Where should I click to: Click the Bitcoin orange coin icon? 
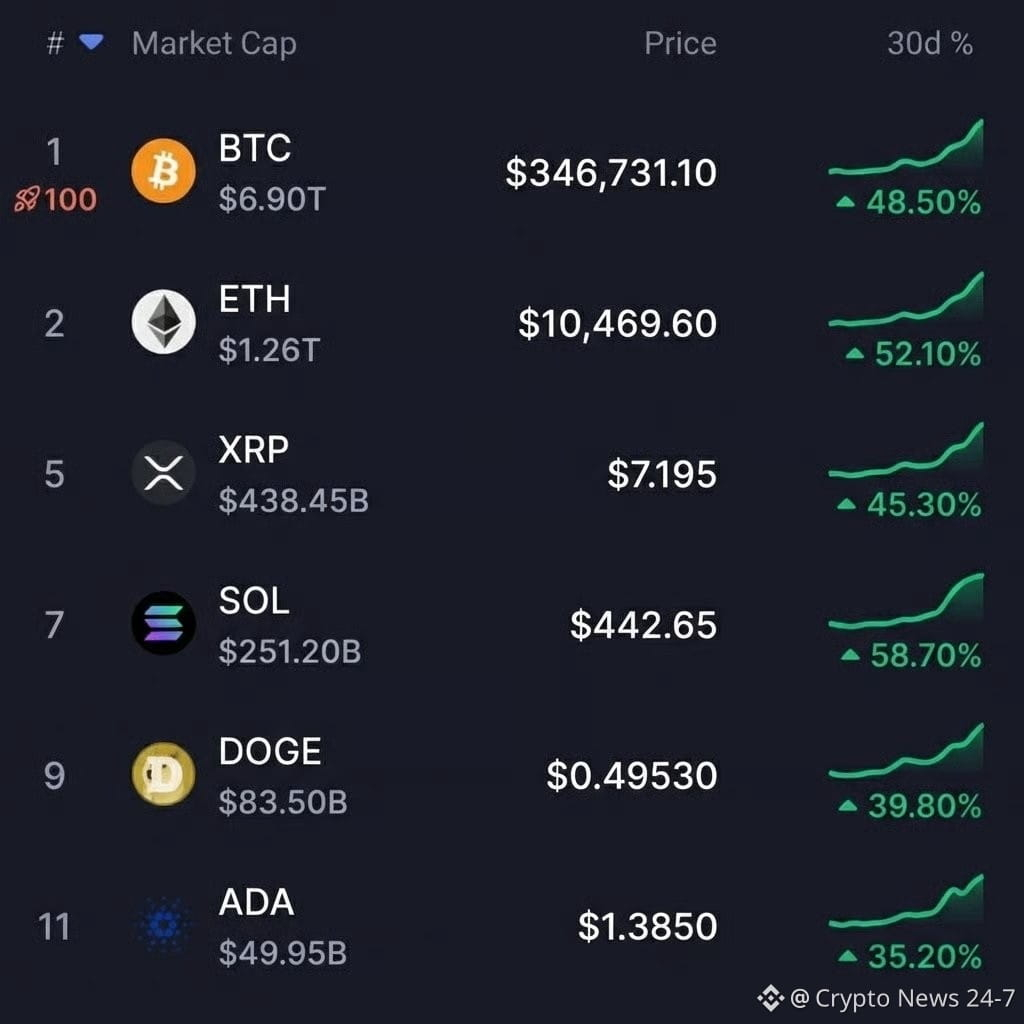[163, 171]
